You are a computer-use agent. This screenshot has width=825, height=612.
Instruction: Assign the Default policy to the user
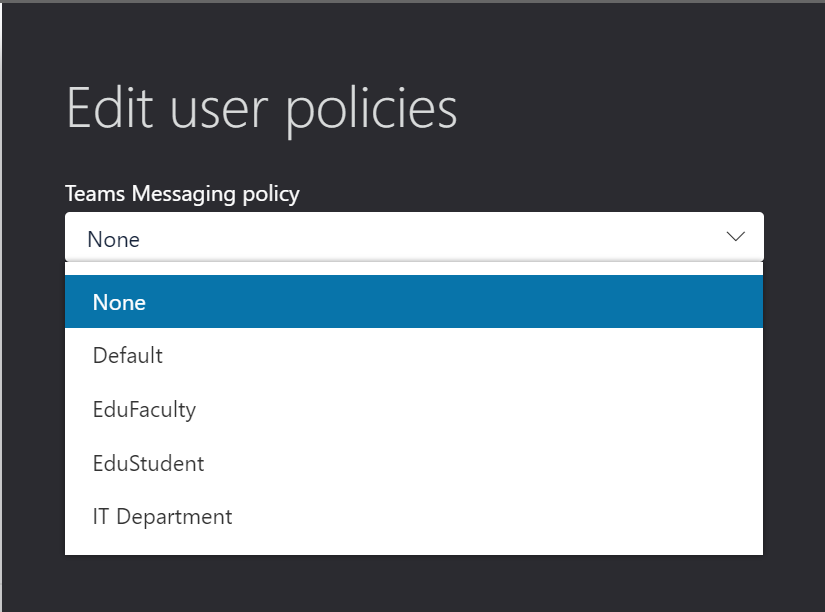(x=414, y=355)
